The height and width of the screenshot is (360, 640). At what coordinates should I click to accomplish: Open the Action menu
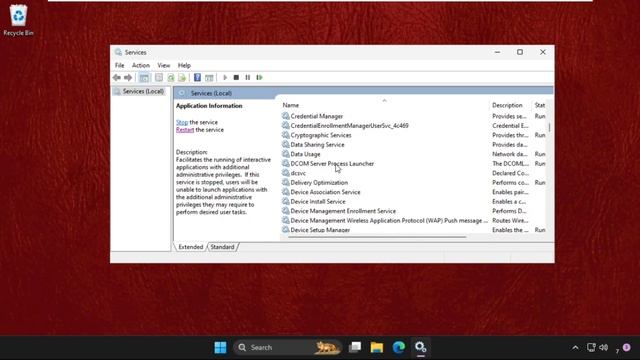coord(140,65)
